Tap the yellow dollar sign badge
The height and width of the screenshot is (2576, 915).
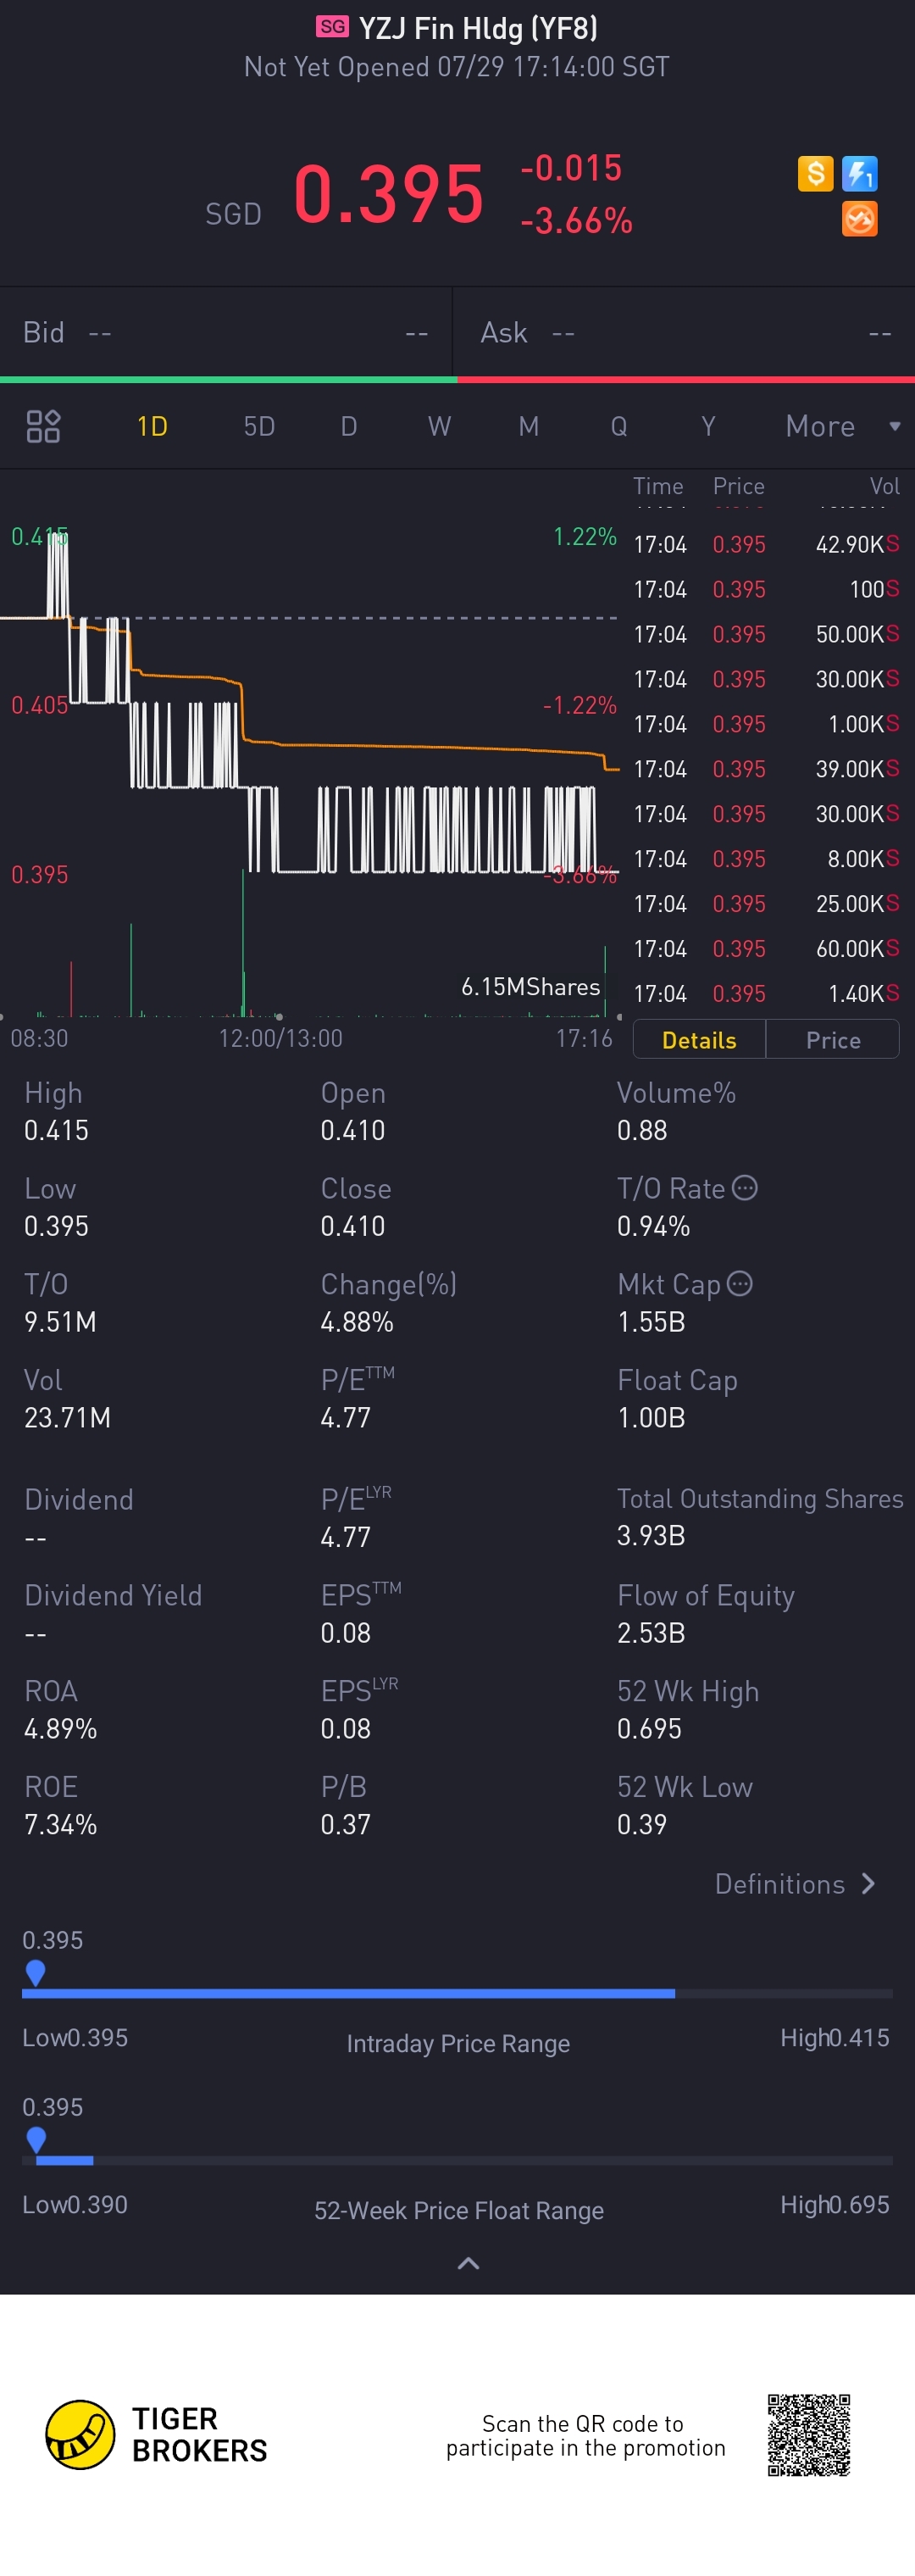click(815, 173)
